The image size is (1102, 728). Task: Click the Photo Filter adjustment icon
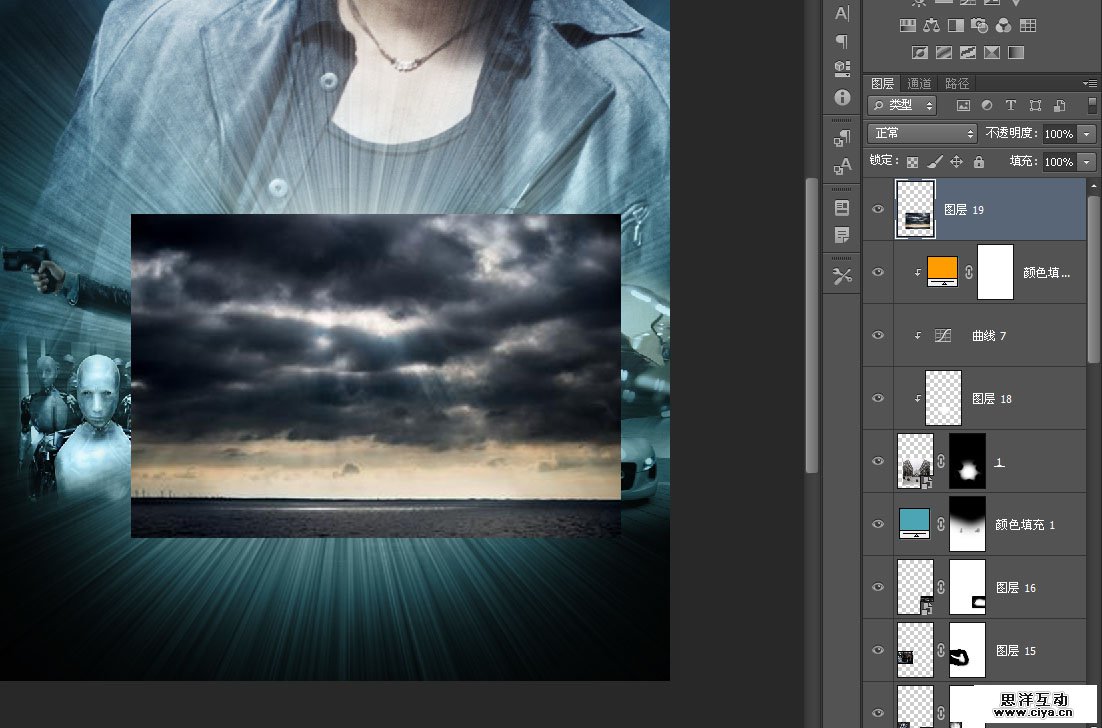[x=980, y=26]
